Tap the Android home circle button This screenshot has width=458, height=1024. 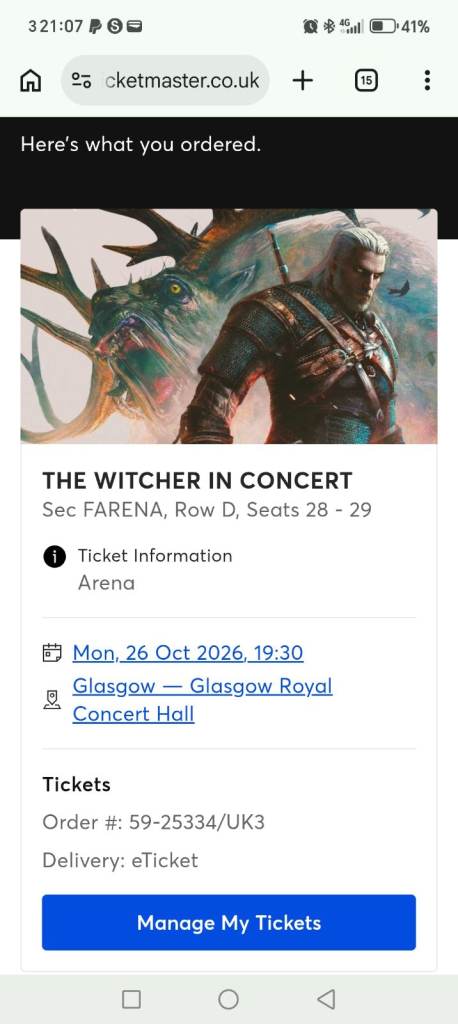[228, 999]
